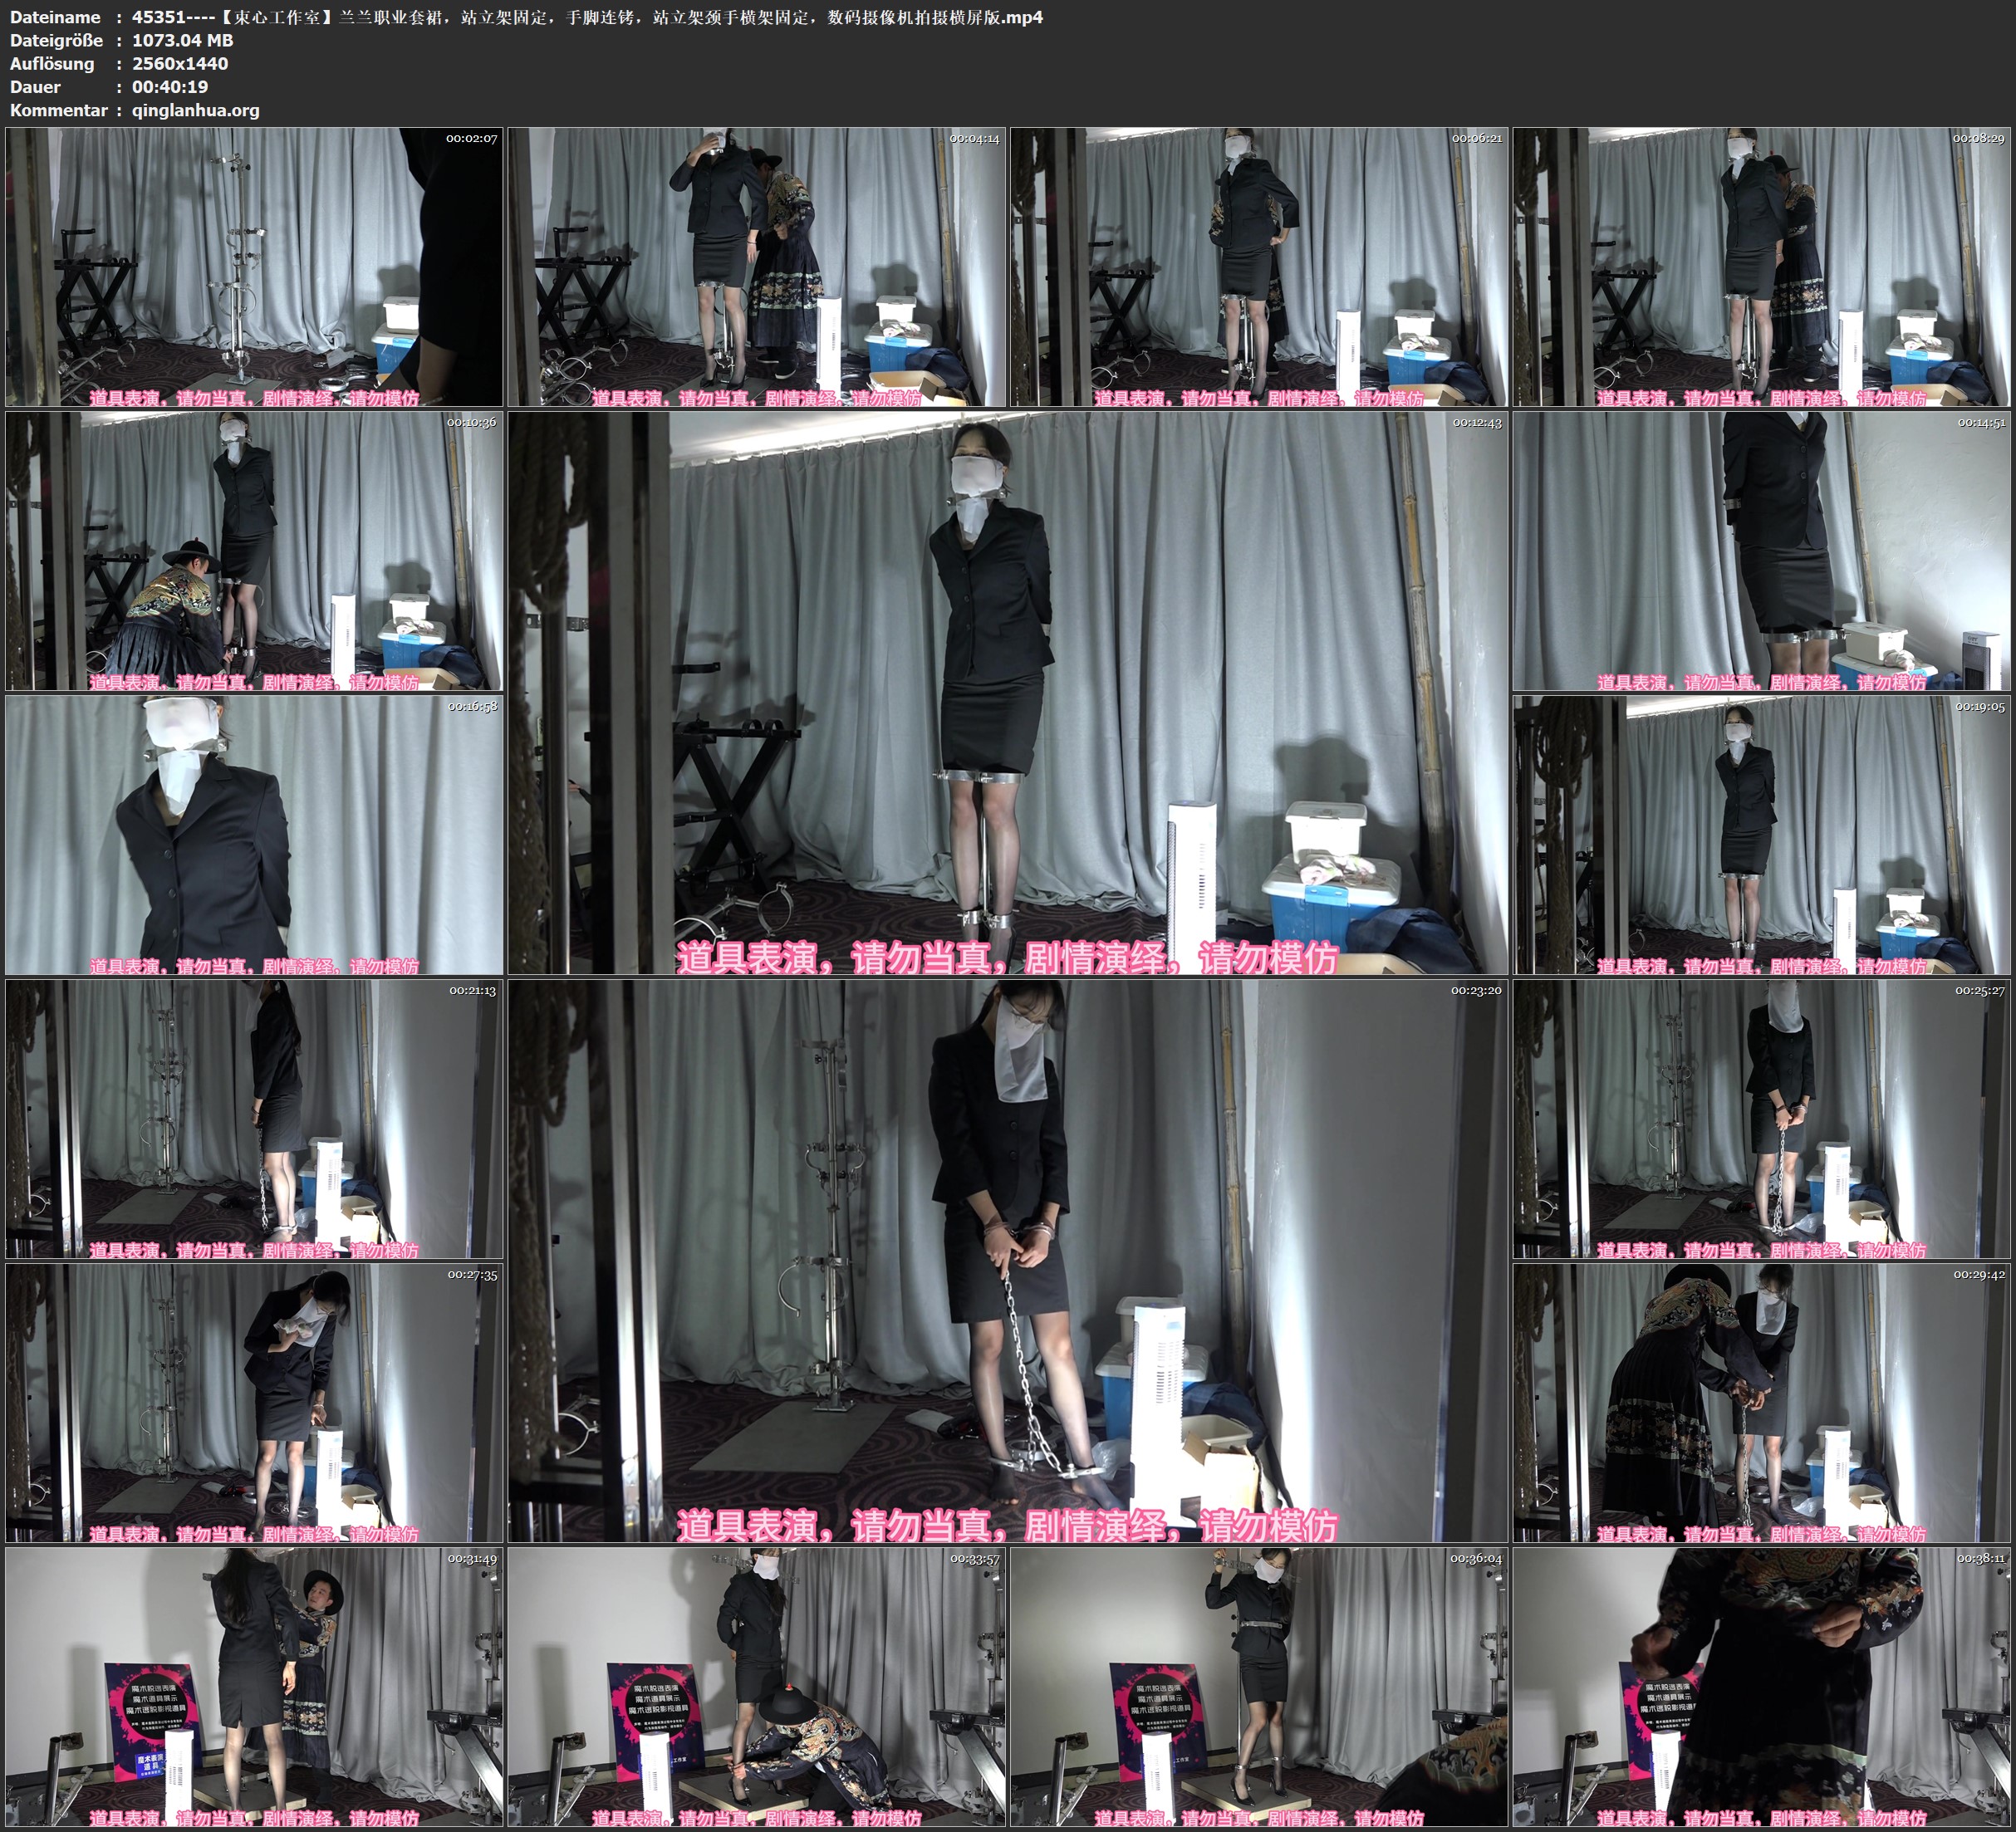Image resolution: width=2016 pixels, height=1832 pixels.
Task: Open the frame marked 00:29:42
Action: pos(1761,1403)
